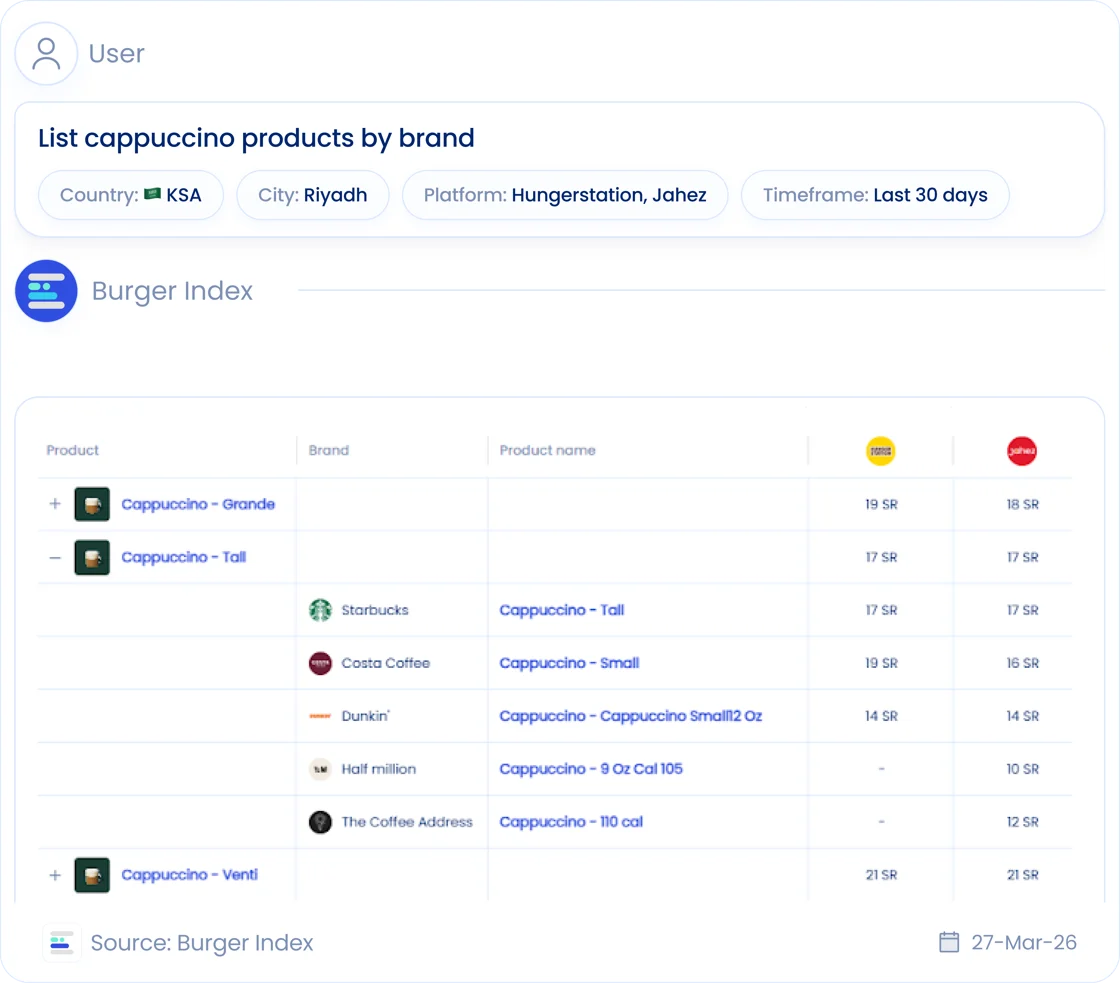Open Cappuccino - Cappuccino Small12 Oz link
The width and height of the screenshot is (1120, 983).
tap(631, 716)
